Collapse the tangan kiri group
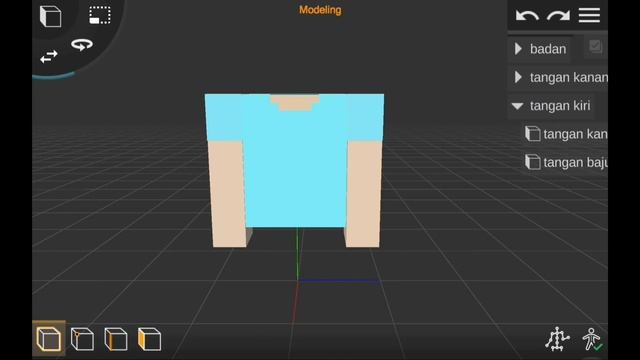Image resolution: width=640 pixels, height=360 pixels. coord(518,106)
